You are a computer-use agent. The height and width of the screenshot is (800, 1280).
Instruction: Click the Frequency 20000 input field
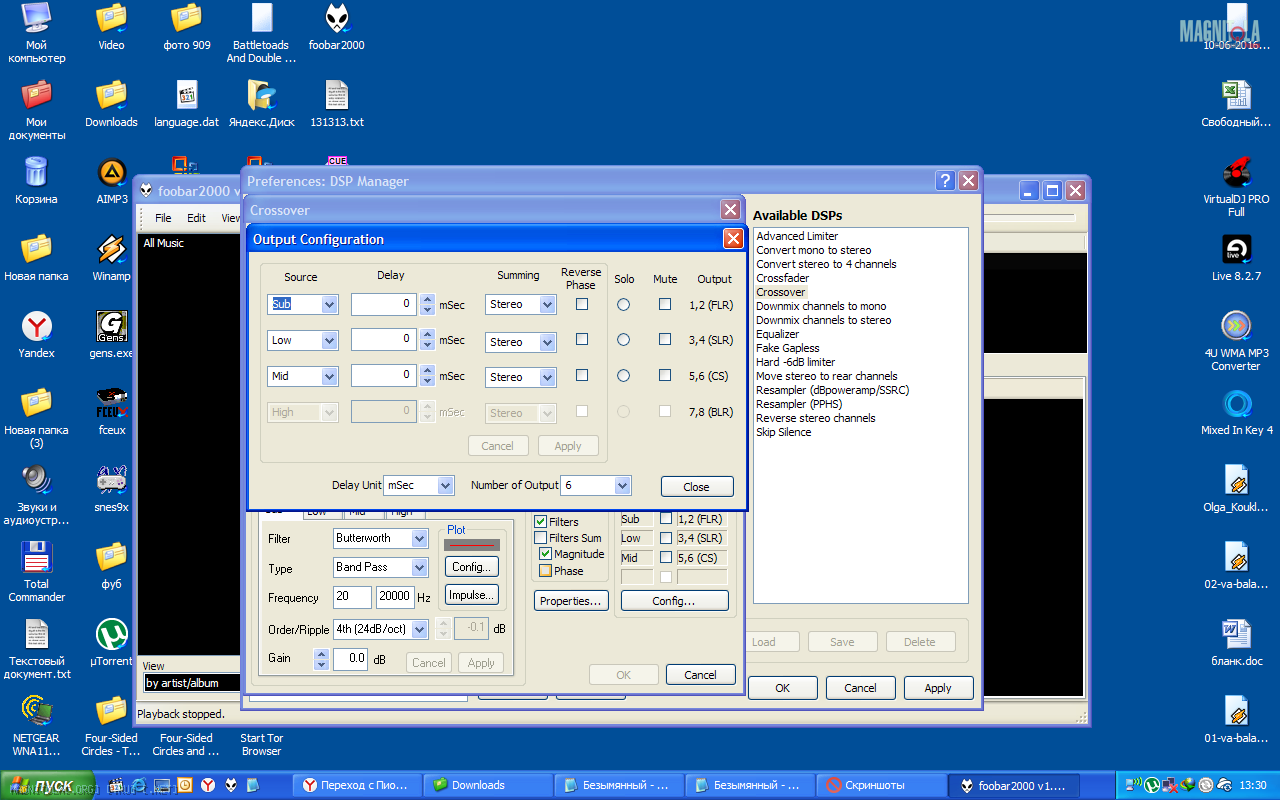[x=395, y=597]
